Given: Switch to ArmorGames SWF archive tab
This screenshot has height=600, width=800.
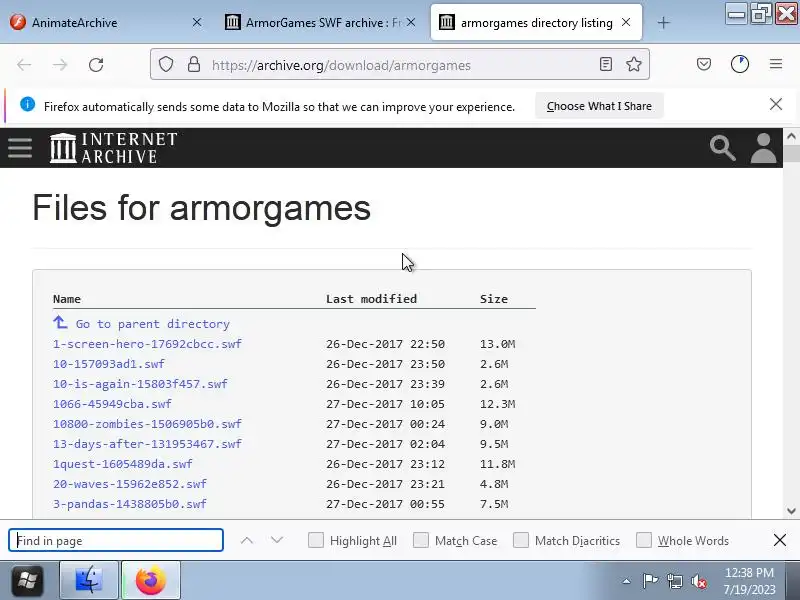Looking at the screenshot, I should [x=320, y=22].
